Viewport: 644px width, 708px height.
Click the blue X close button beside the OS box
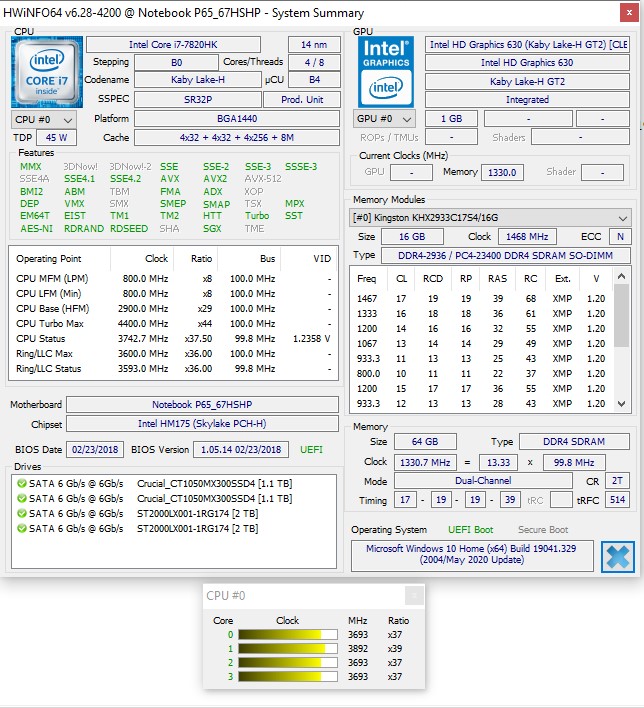618,557
